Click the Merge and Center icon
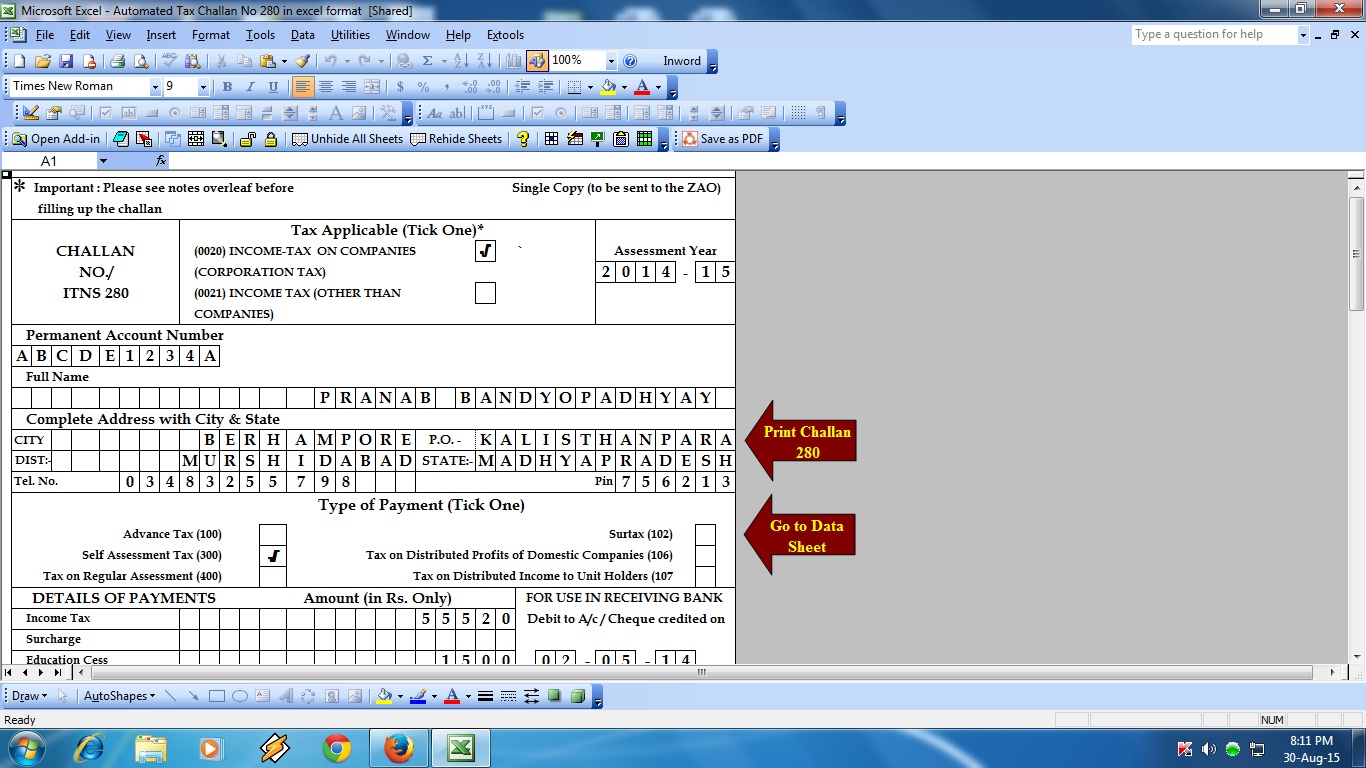Image resolution: width=1366 pixels, height=768 pixels. click(x=372, y=87)
